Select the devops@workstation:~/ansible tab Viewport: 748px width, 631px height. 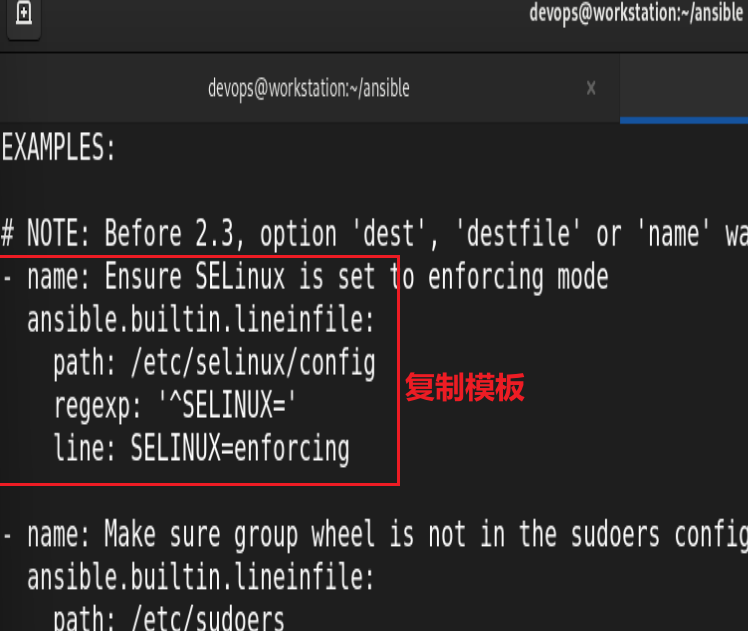tap(309, 89)
